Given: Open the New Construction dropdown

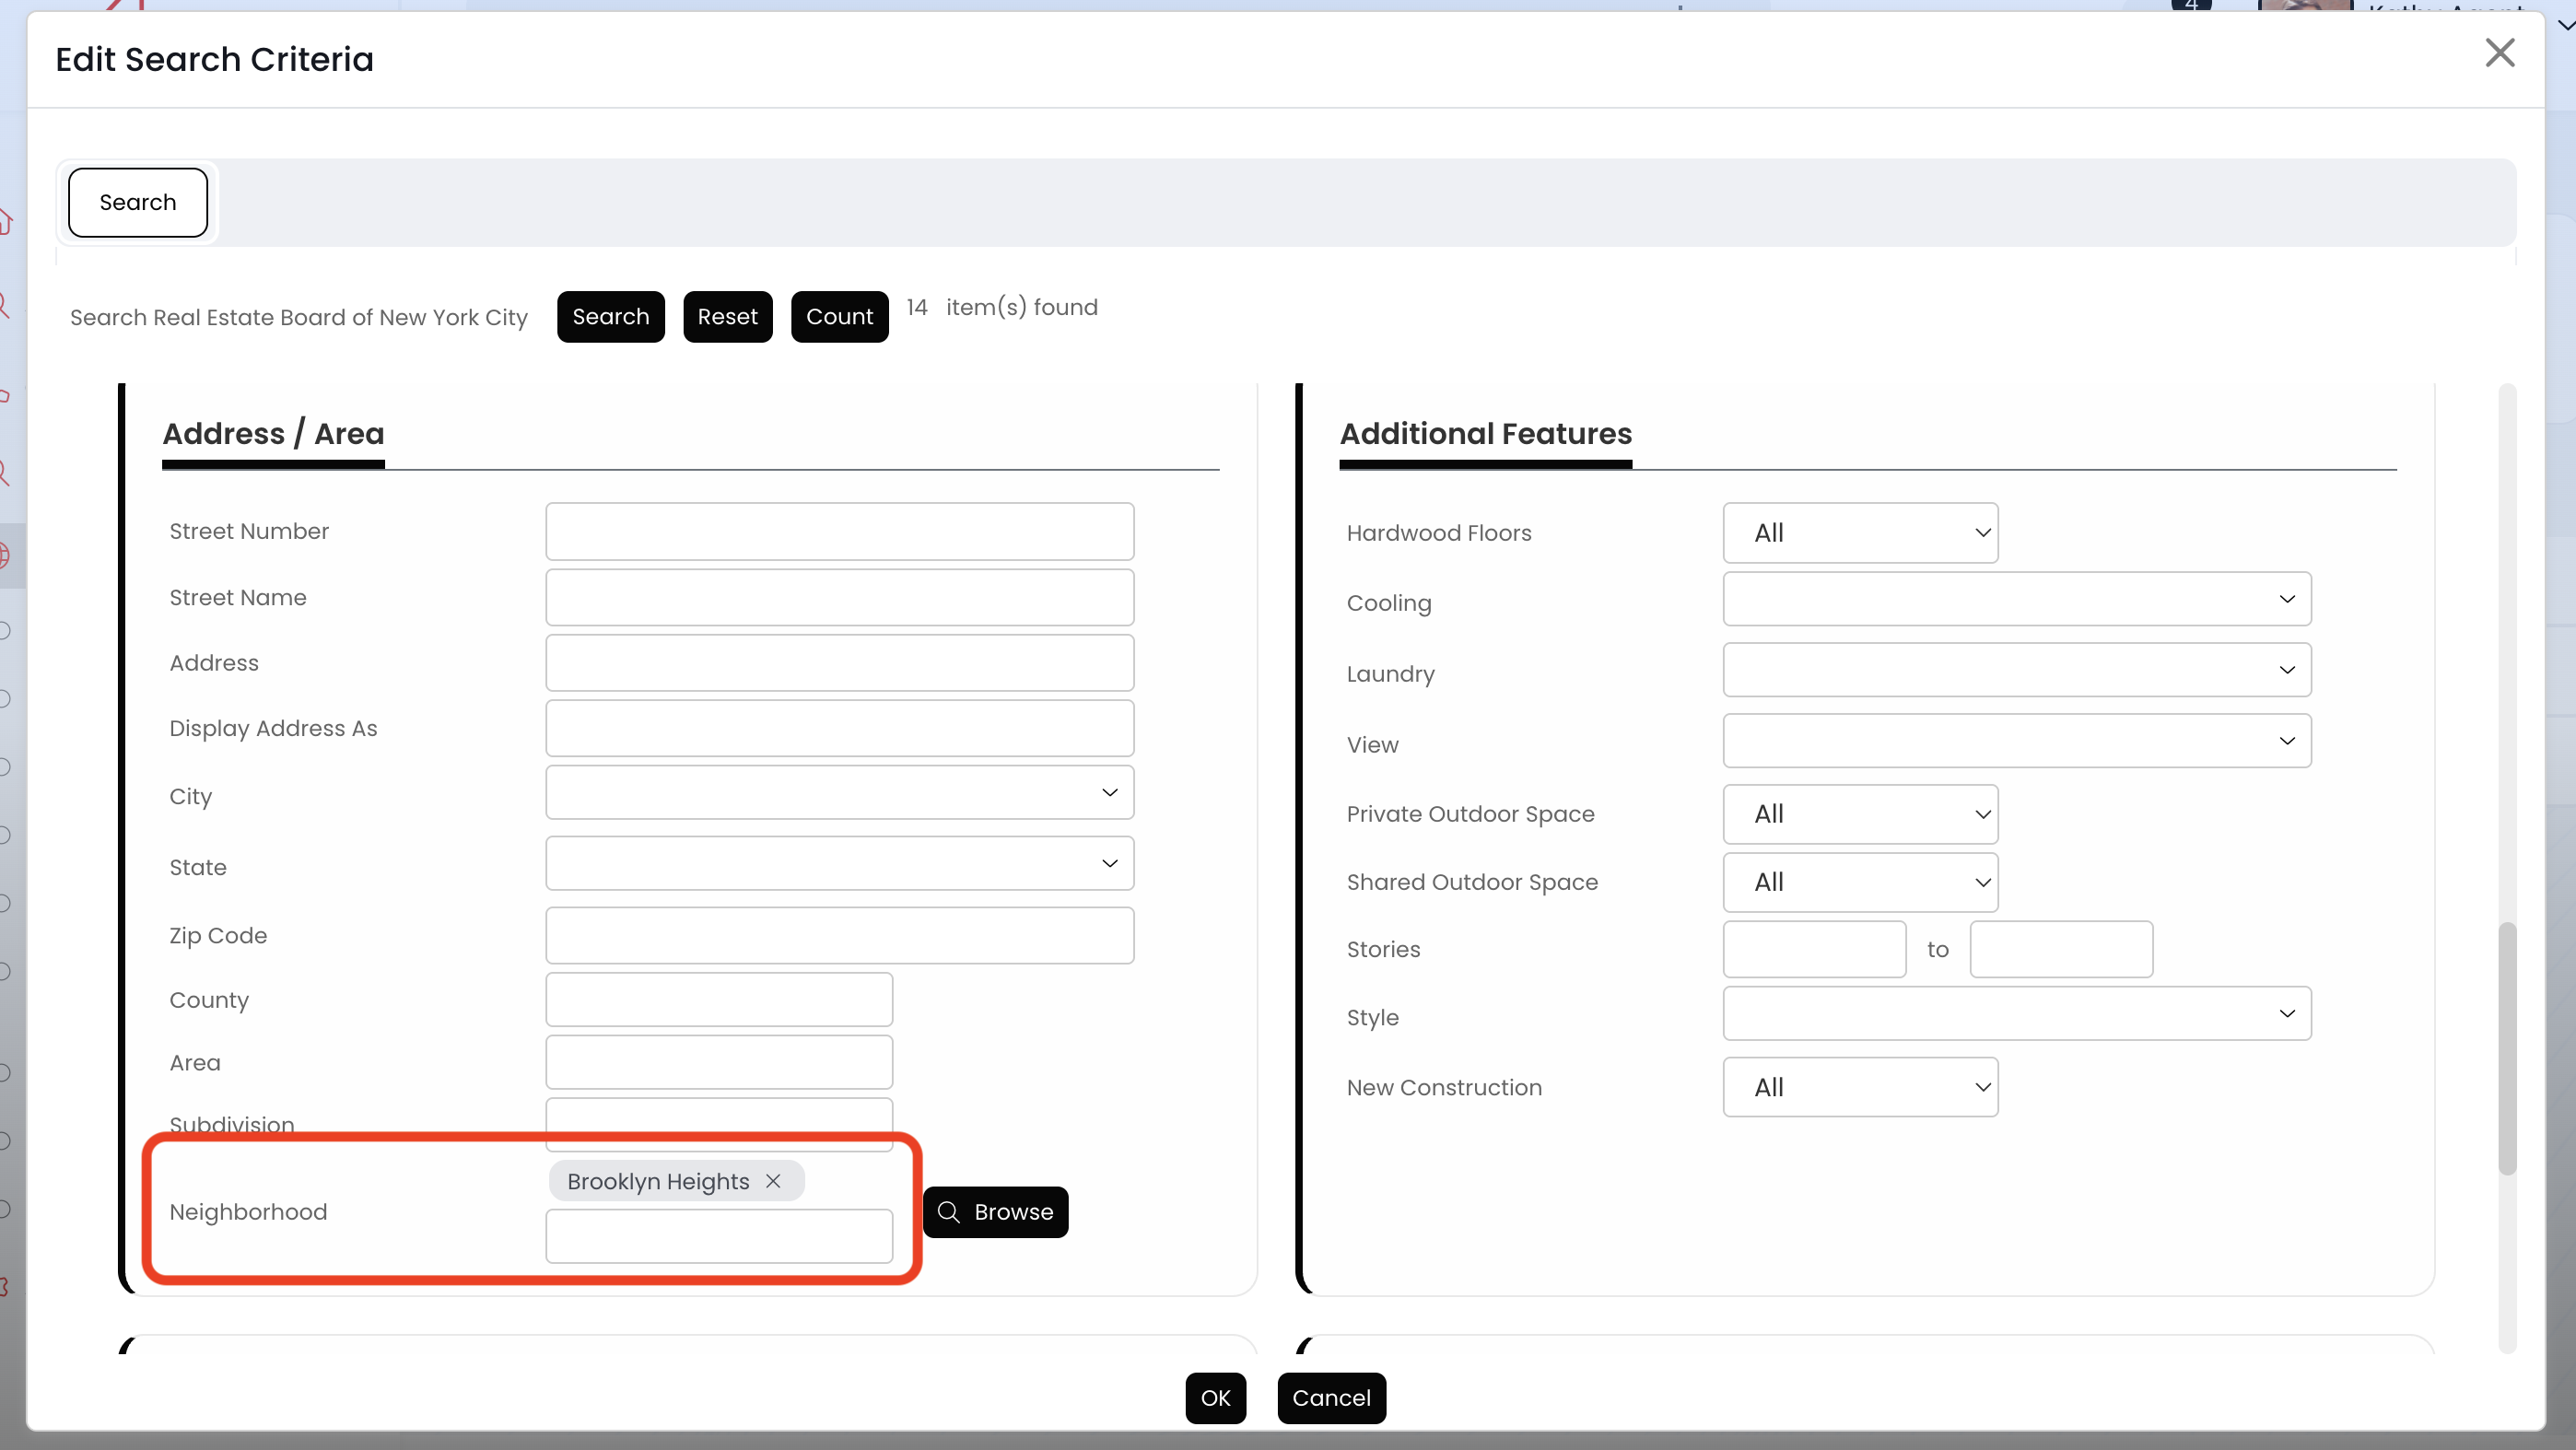Looking at the screenshot, I should 1859,1087.
